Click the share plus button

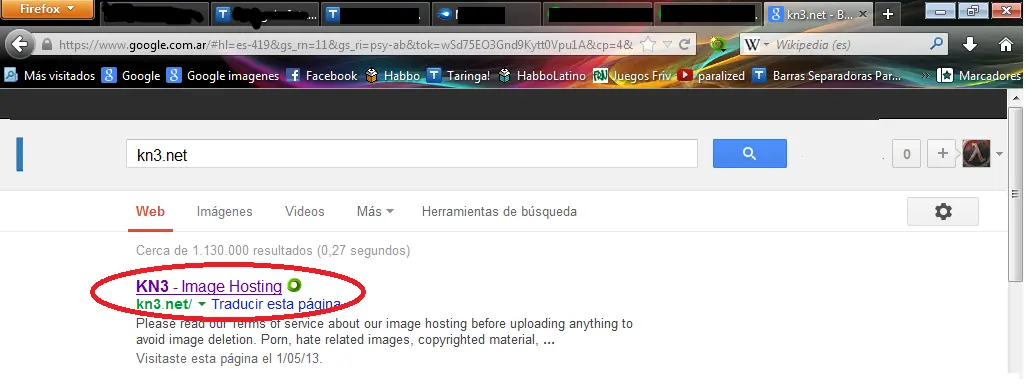coord(942,154)
